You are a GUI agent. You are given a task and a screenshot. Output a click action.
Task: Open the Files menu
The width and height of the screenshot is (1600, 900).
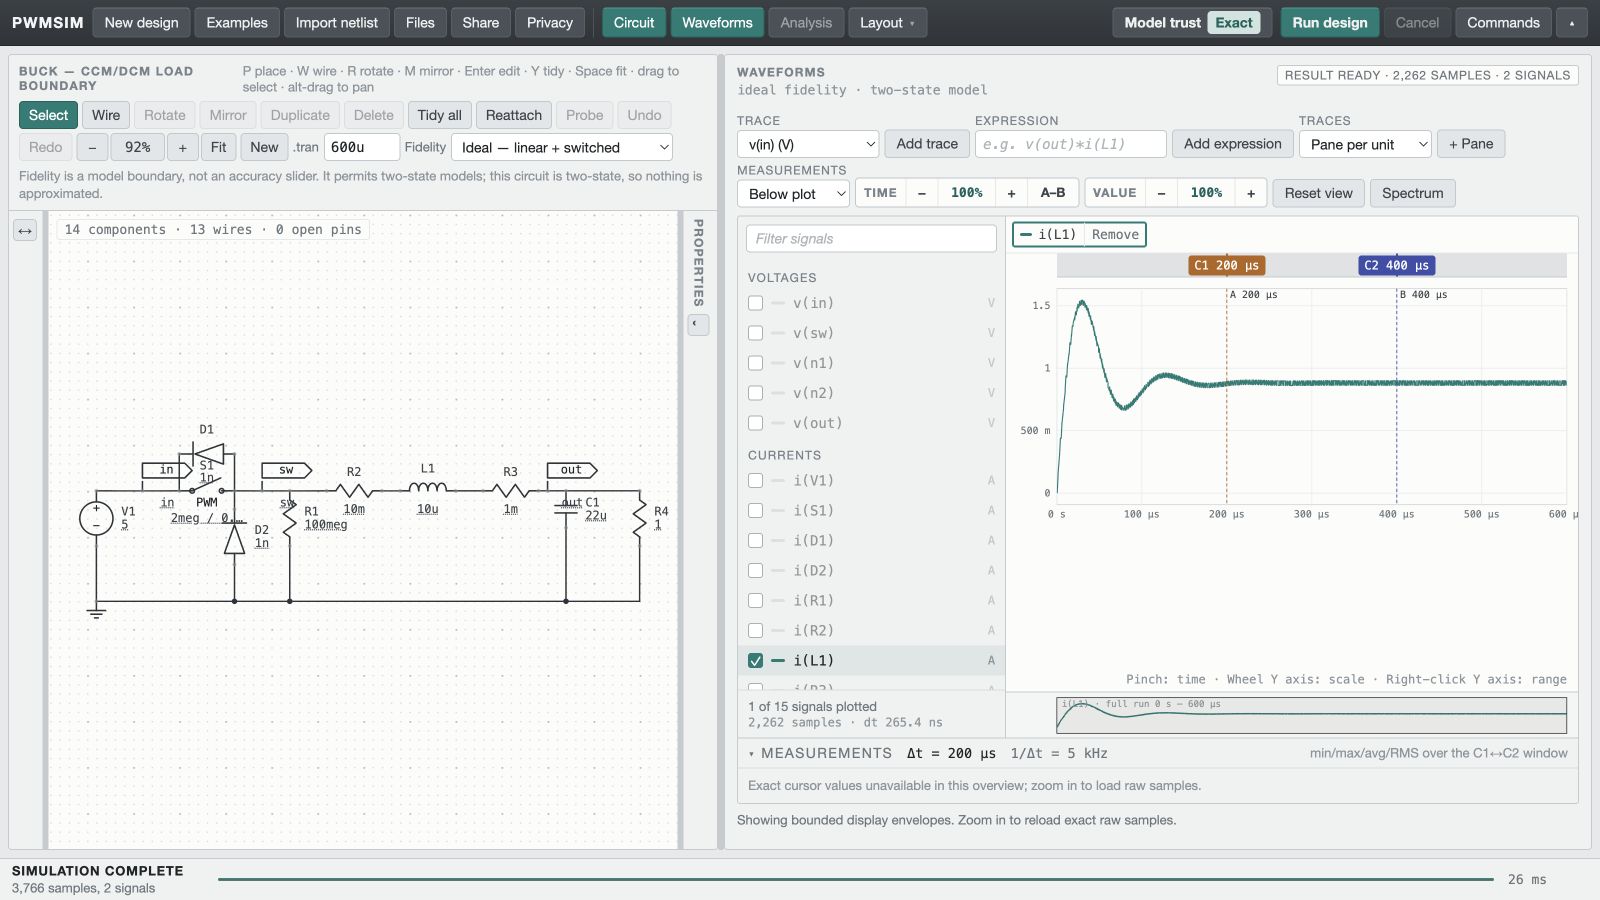(x=420, y=23)
